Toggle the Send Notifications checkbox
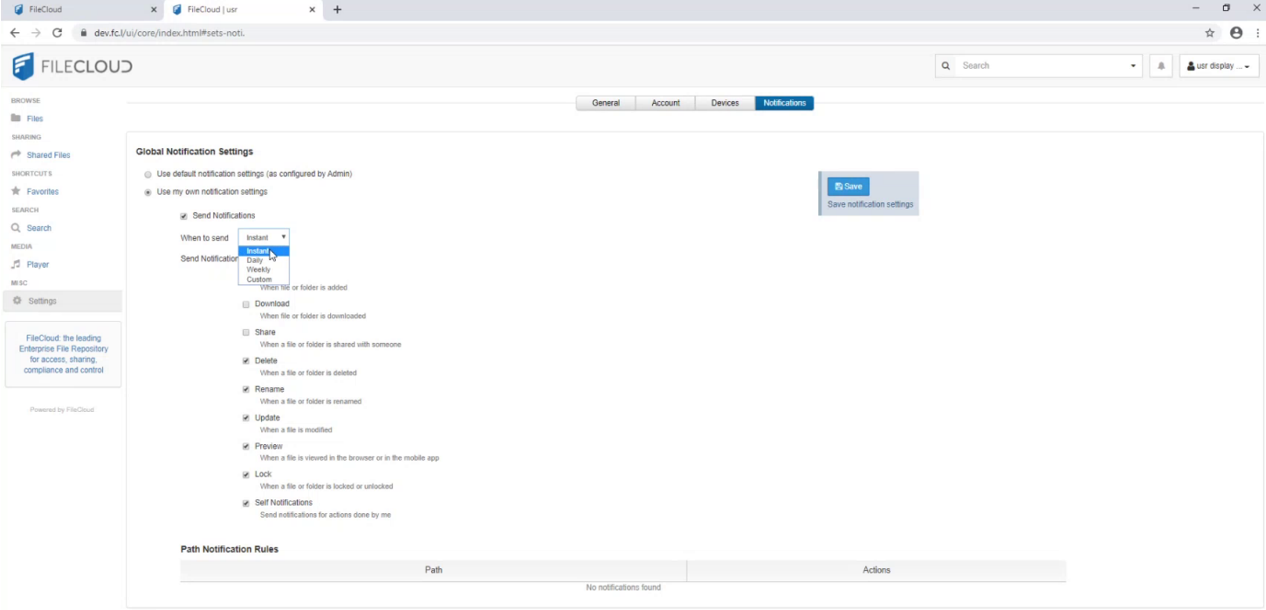1266x610 pixels. [184, 216]
